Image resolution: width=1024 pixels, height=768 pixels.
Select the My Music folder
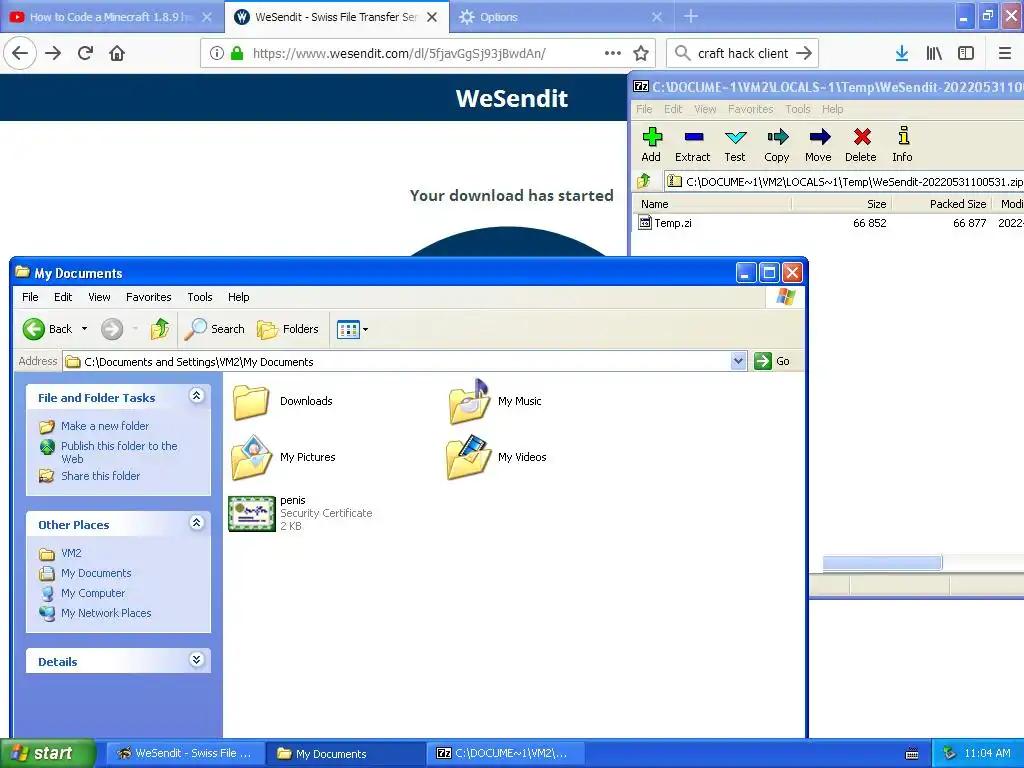pyautogui.click(x=495, y=401)
